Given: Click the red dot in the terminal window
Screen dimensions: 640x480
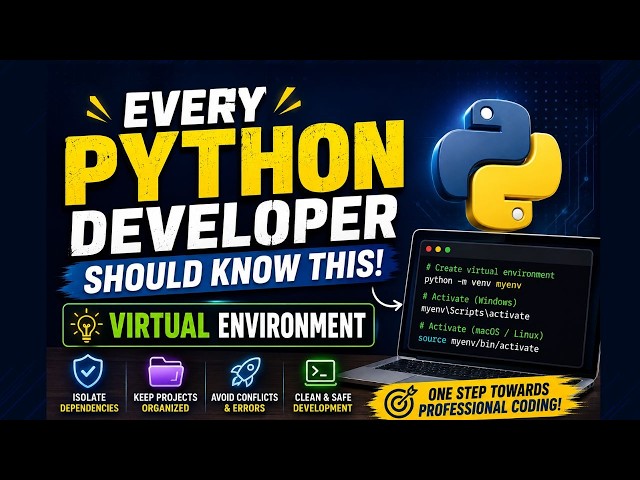Looking at the screenshot, I should [429, 249].
